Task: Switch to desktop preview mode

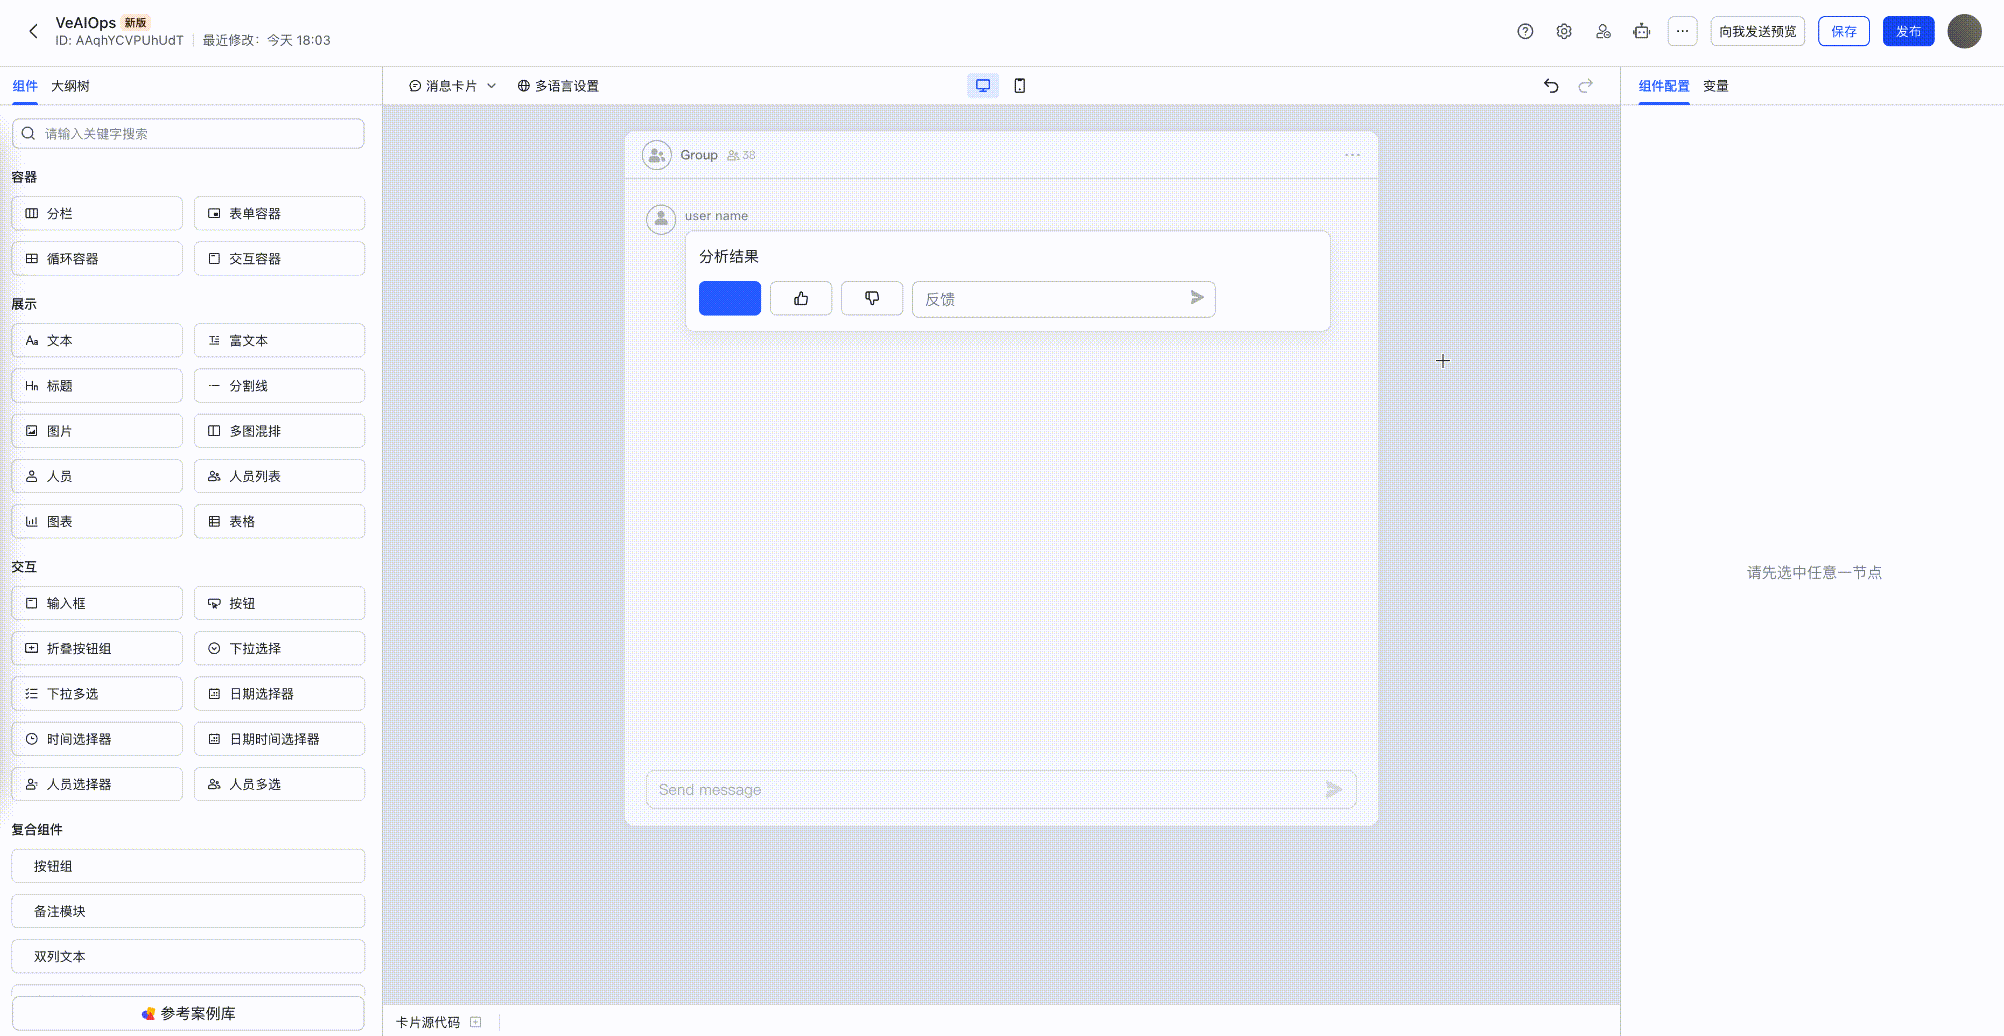Action: (983, 86)
